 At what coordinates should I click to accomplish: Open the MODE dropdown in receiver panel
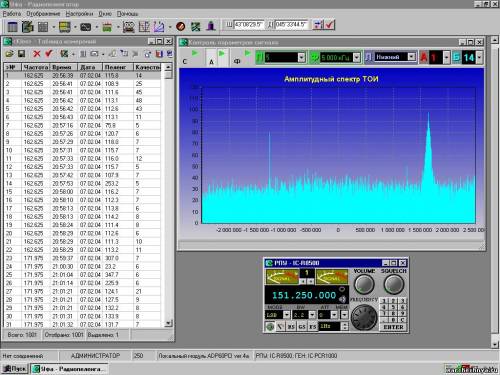[286, 315]
